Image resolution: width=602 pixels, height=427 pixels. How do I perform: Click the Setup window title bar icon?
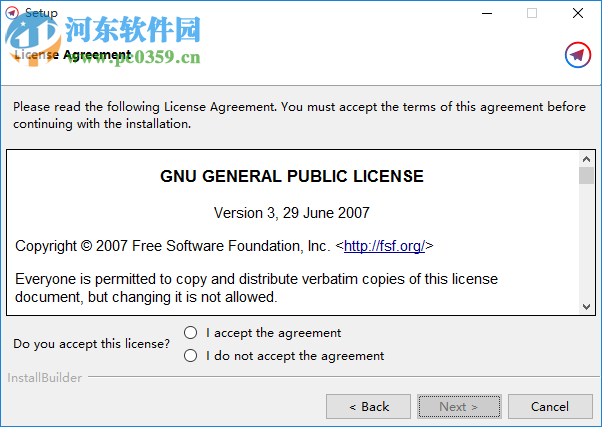11,13
